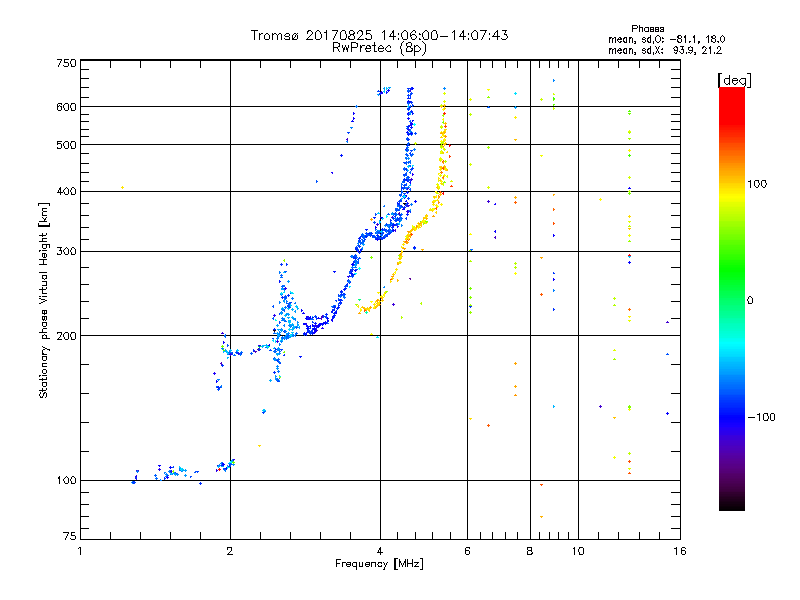Click the "16" frequency tick label

tap(680, 551)
